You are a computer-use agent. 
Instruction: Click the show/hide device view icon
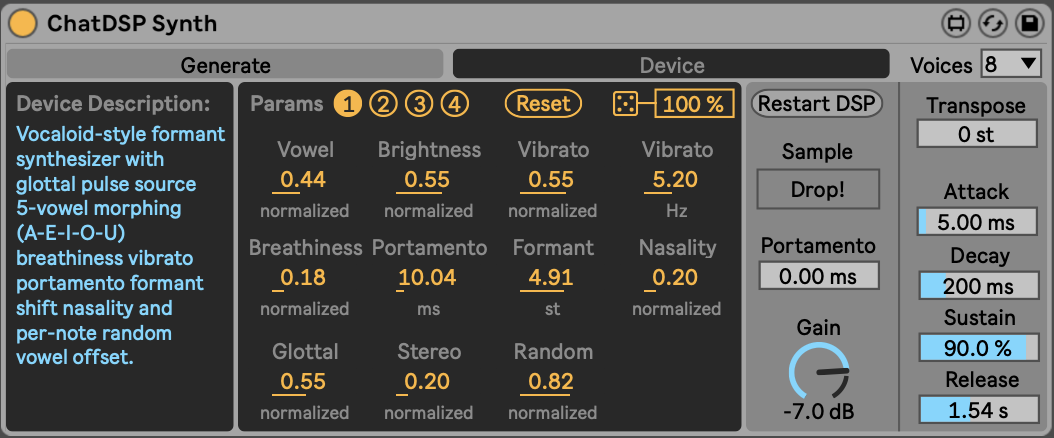pyautogui.click(x=956, y=22)
